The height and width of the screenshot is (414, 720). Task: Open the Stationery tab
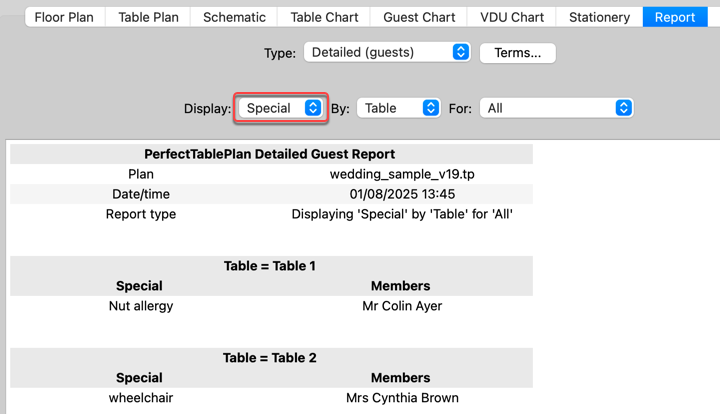599,17
